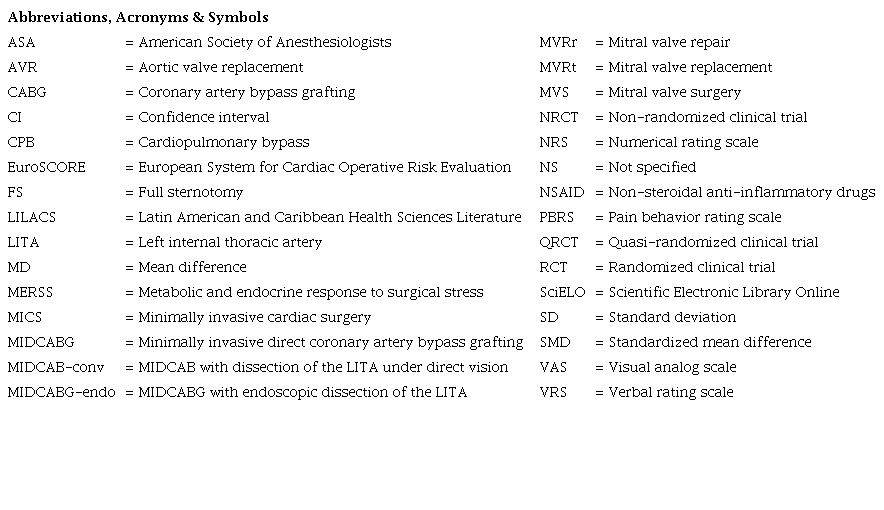The image size is (884, 510).
Task: Click the MIDCABG-endo abbreviation
Action: pos(59,392)
